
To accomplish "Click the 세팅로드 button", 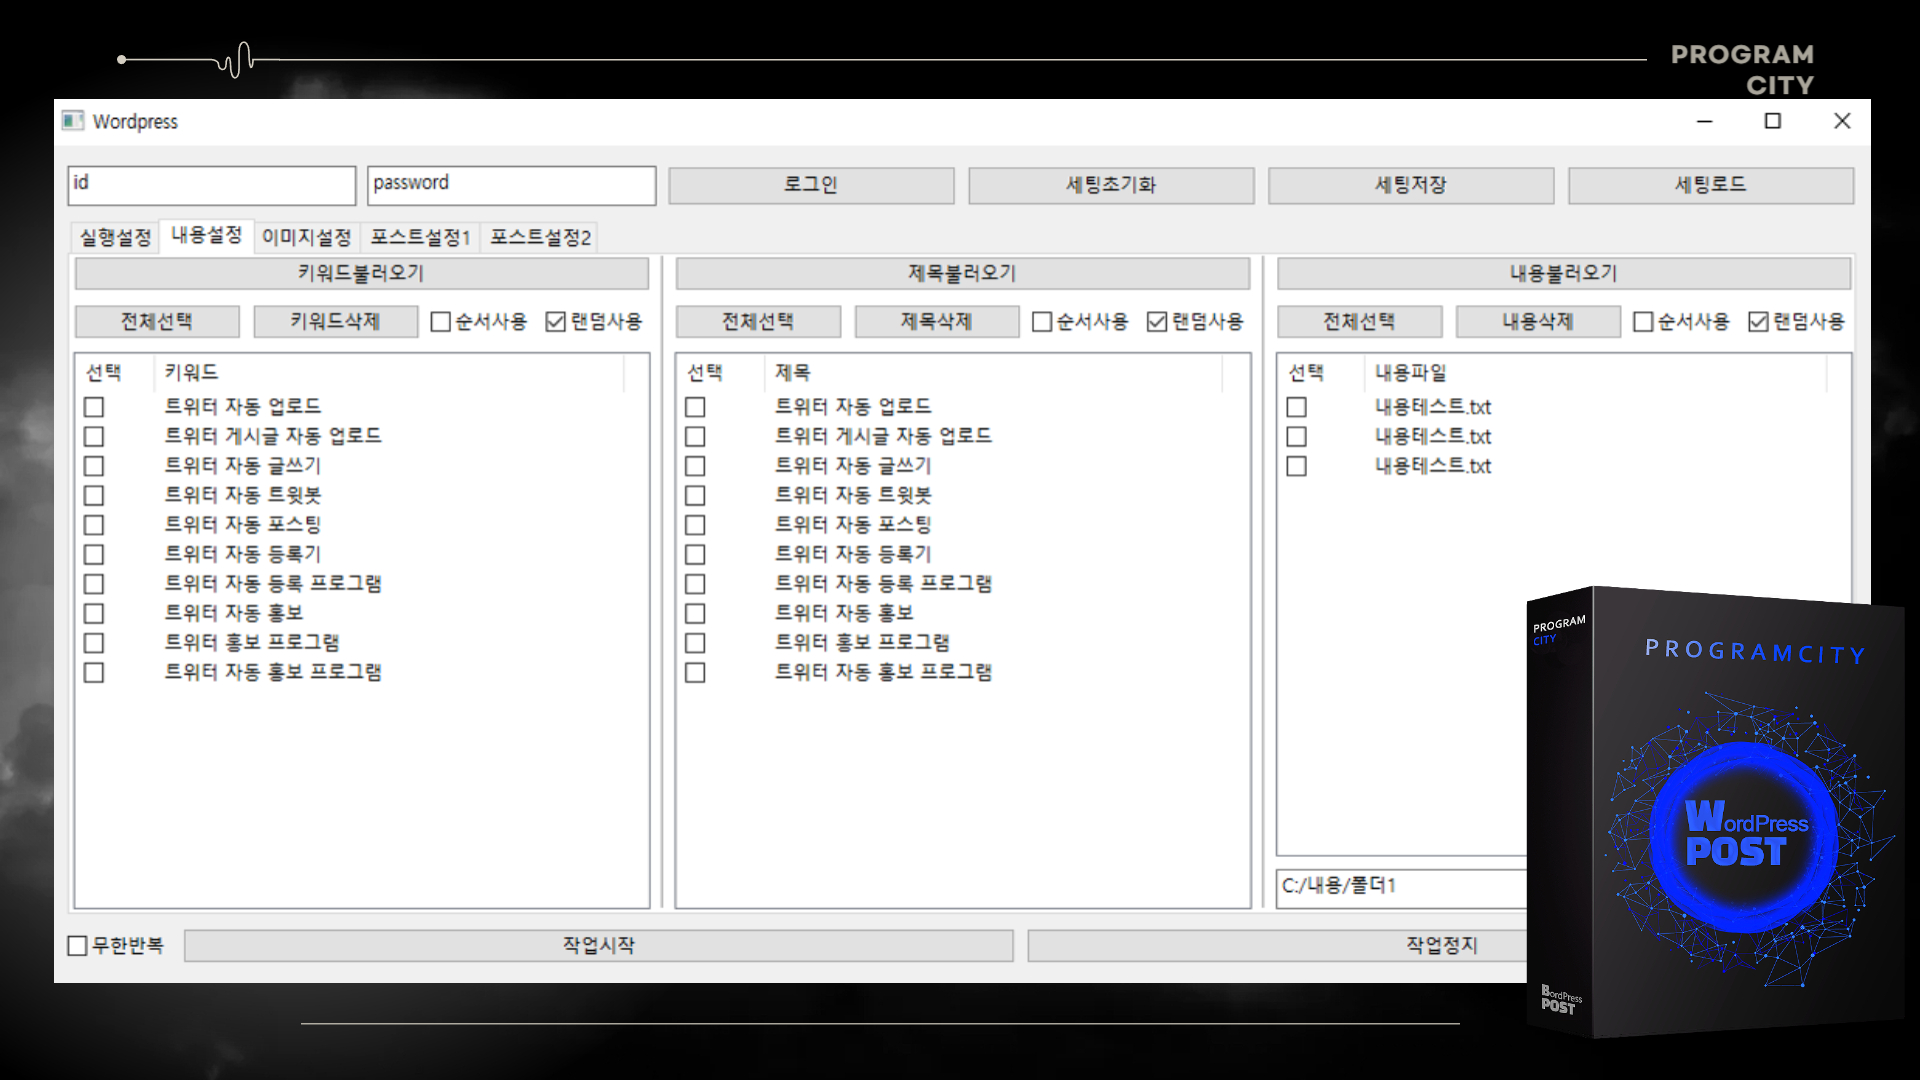I will [1711, 185].
